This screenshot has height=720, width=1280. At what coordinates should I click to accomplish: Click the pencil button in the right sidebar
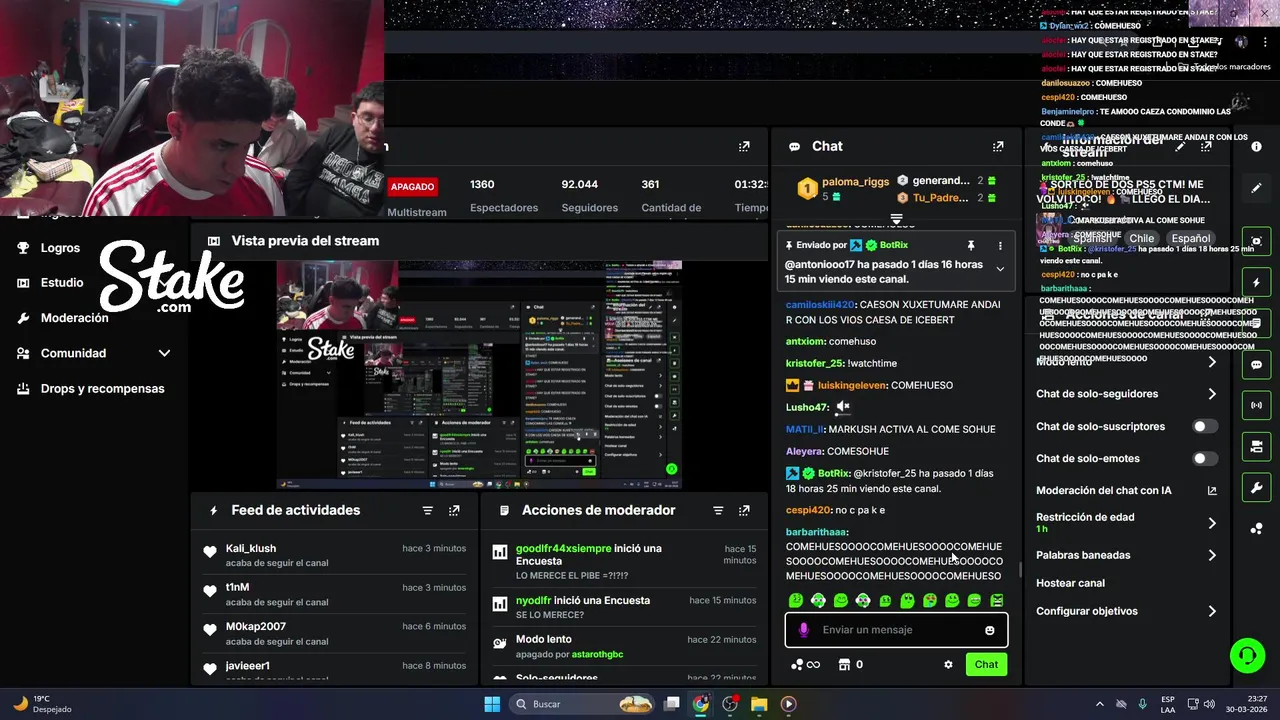click(x=1257, y=188)
